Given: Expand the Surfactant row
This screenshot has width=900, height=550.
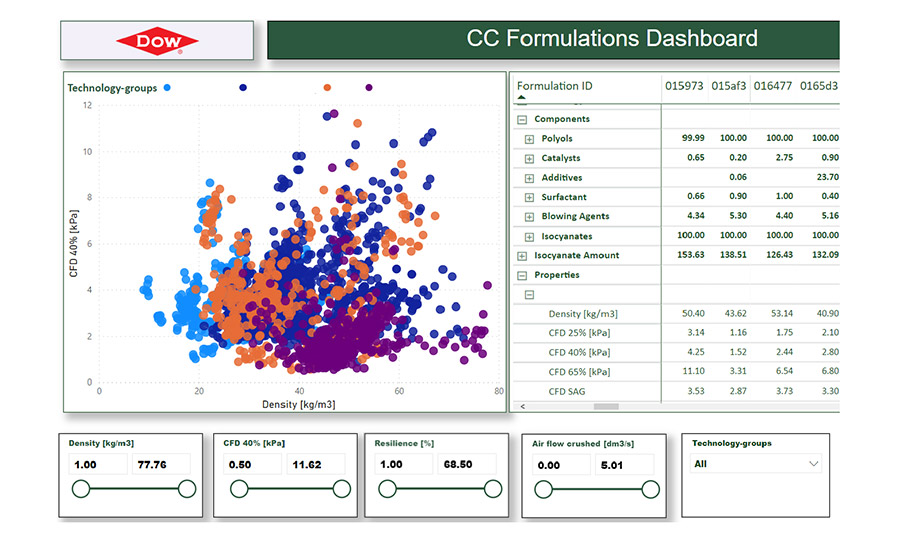Looking at the screenshot, I should pyautogui.click(x=530, y=197).
